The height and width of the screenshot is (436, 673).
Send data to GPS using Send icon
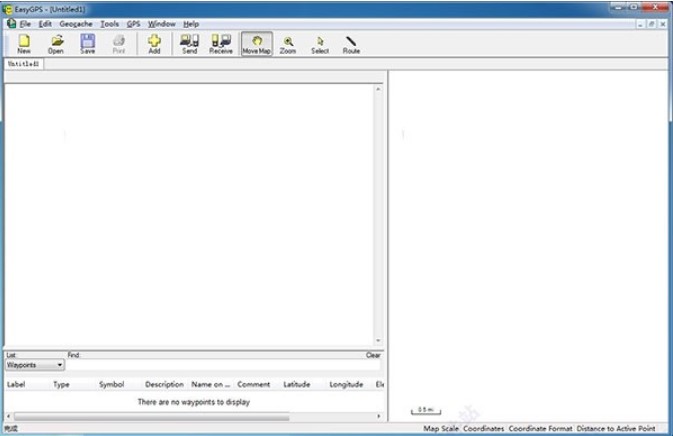[x=189, y=44]
